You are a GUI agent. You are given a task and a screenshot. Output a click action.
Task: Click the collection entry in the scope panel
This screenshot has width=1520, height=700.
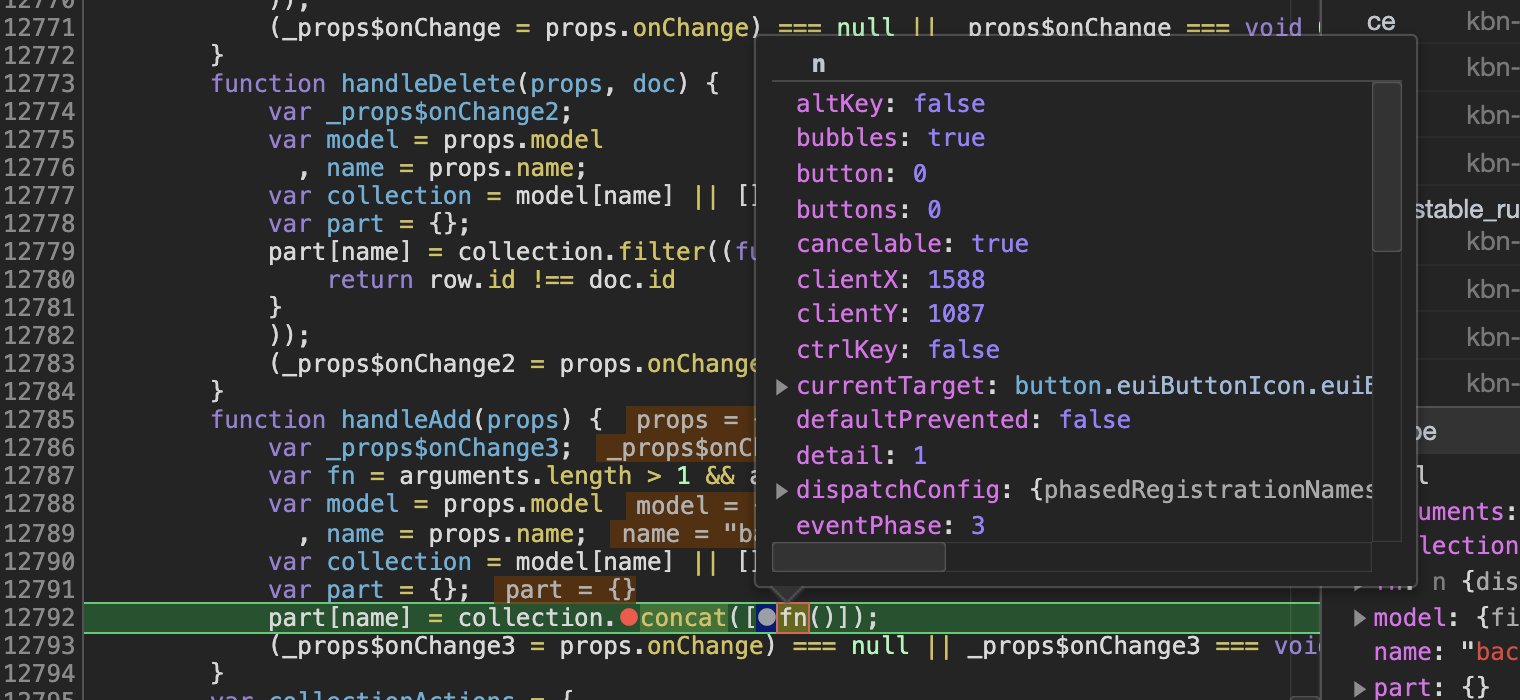(x=1470, y=545)
